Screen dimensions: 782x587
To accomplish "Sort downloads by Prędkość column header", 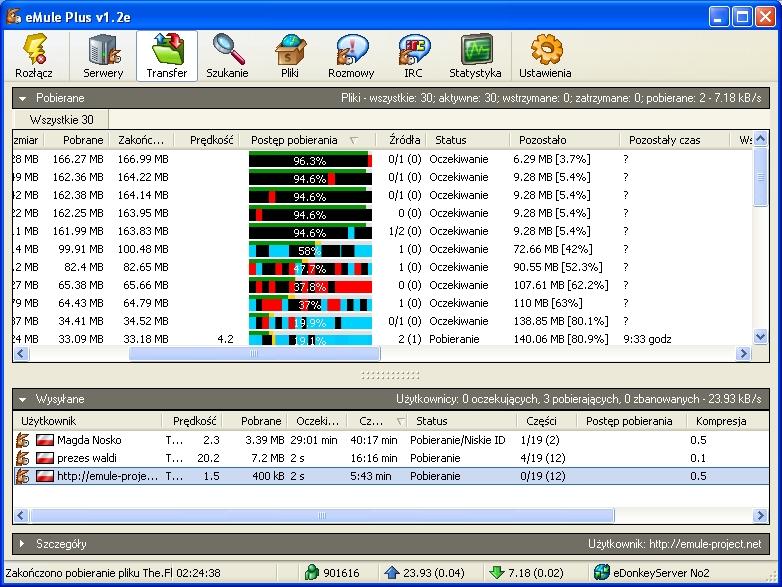I will (x=208, y=140).
